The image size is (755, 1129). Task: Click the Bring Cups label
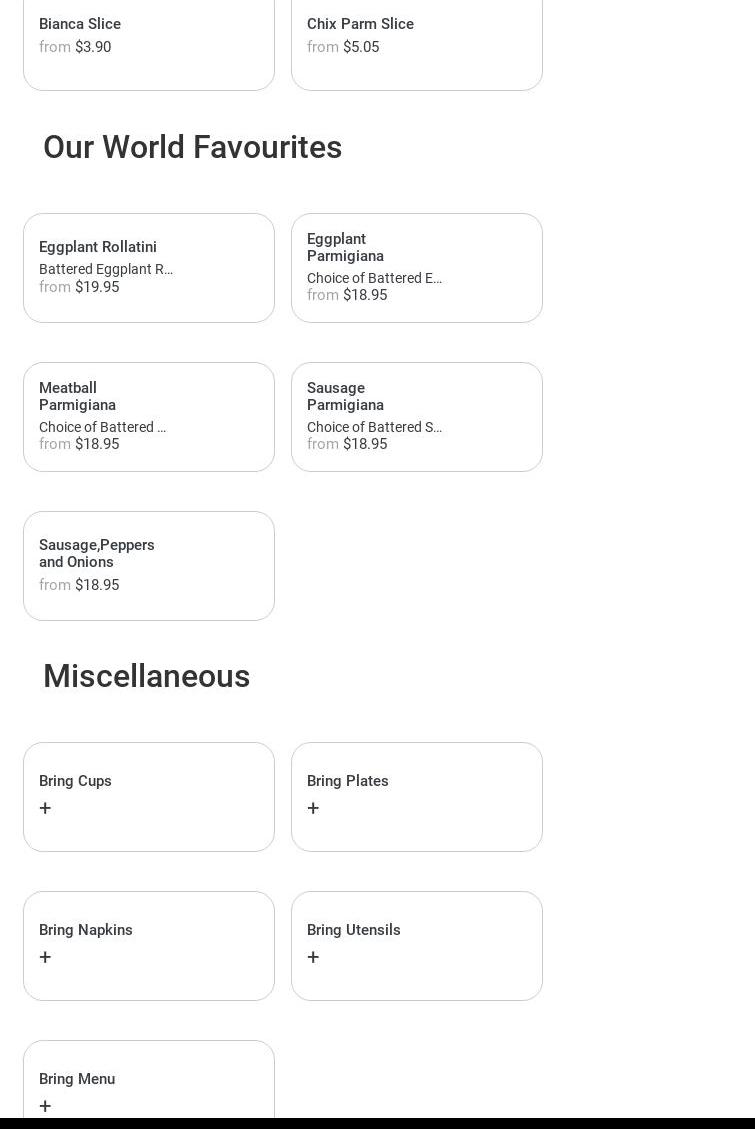click(x=75, y=781)
